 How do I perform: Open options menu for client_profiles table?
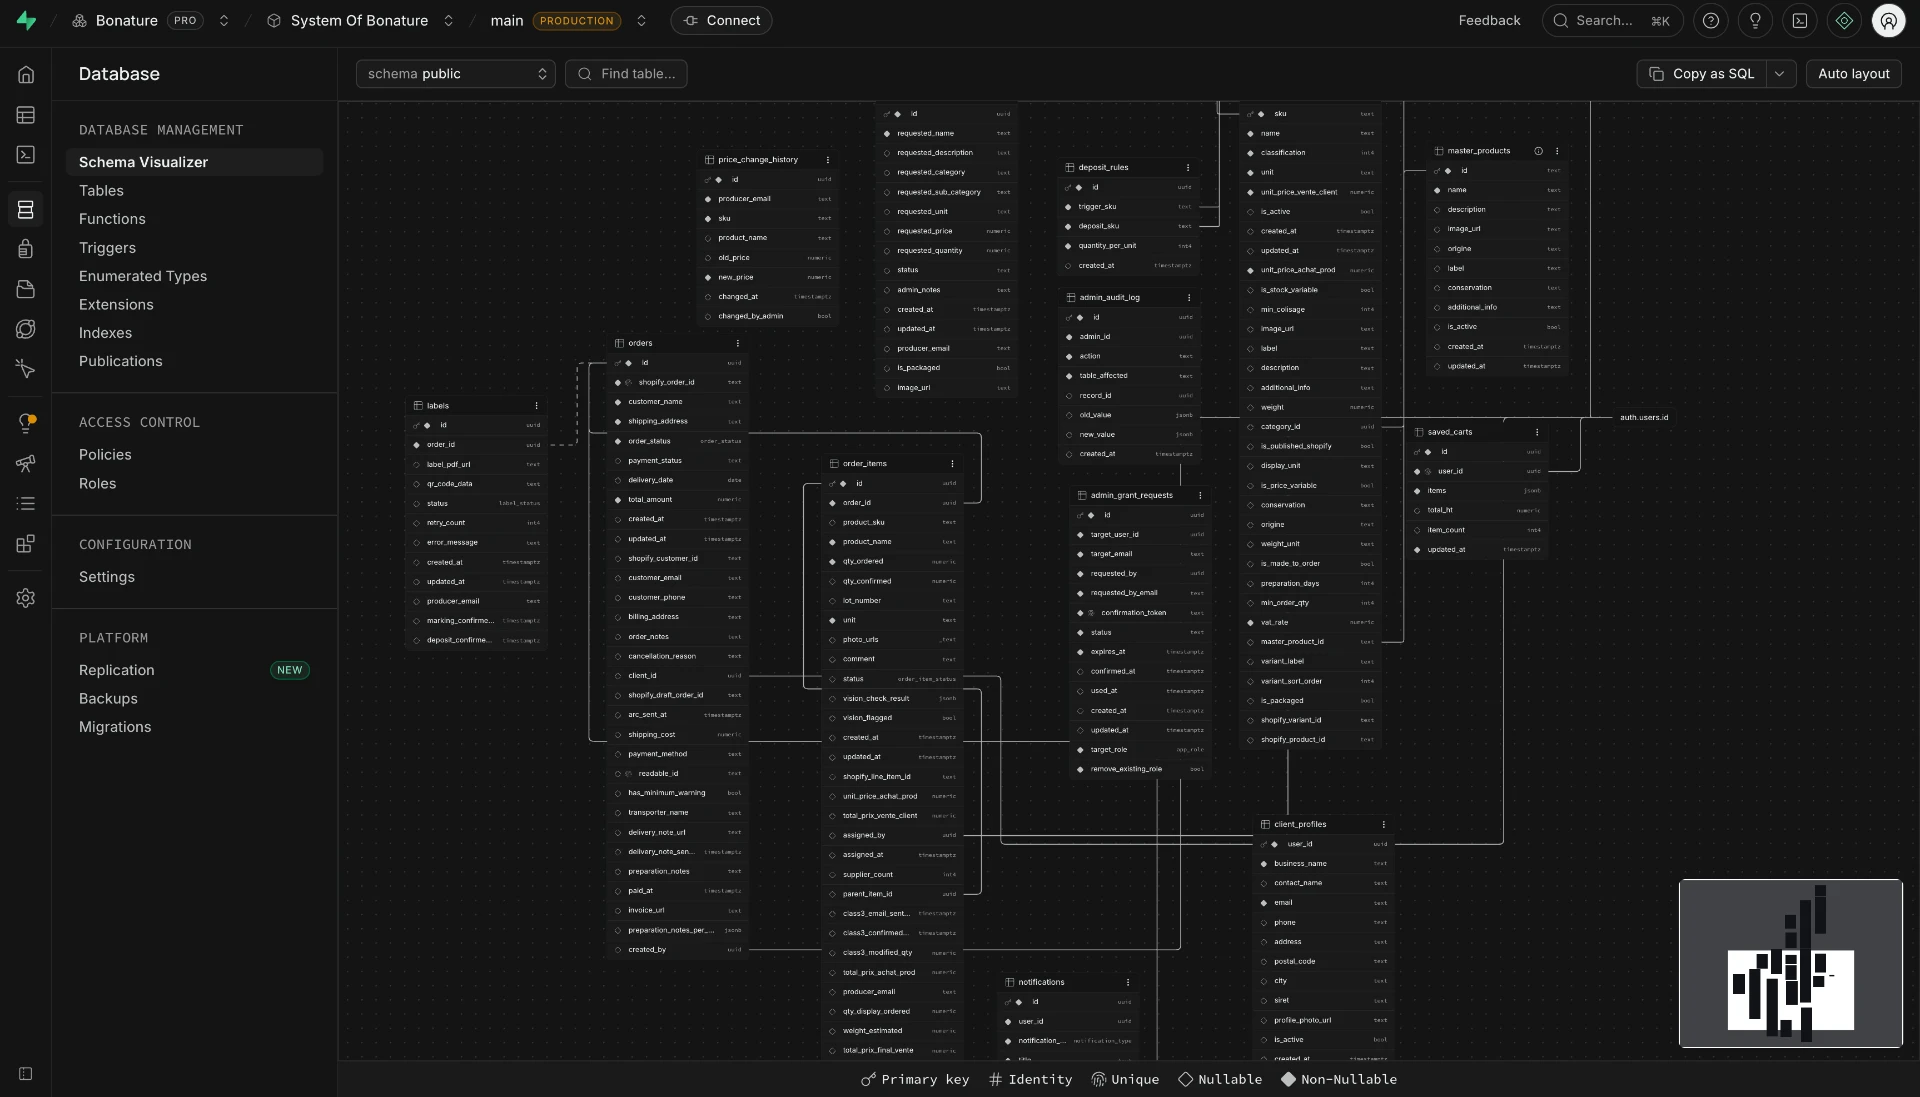coord(1384,825)
